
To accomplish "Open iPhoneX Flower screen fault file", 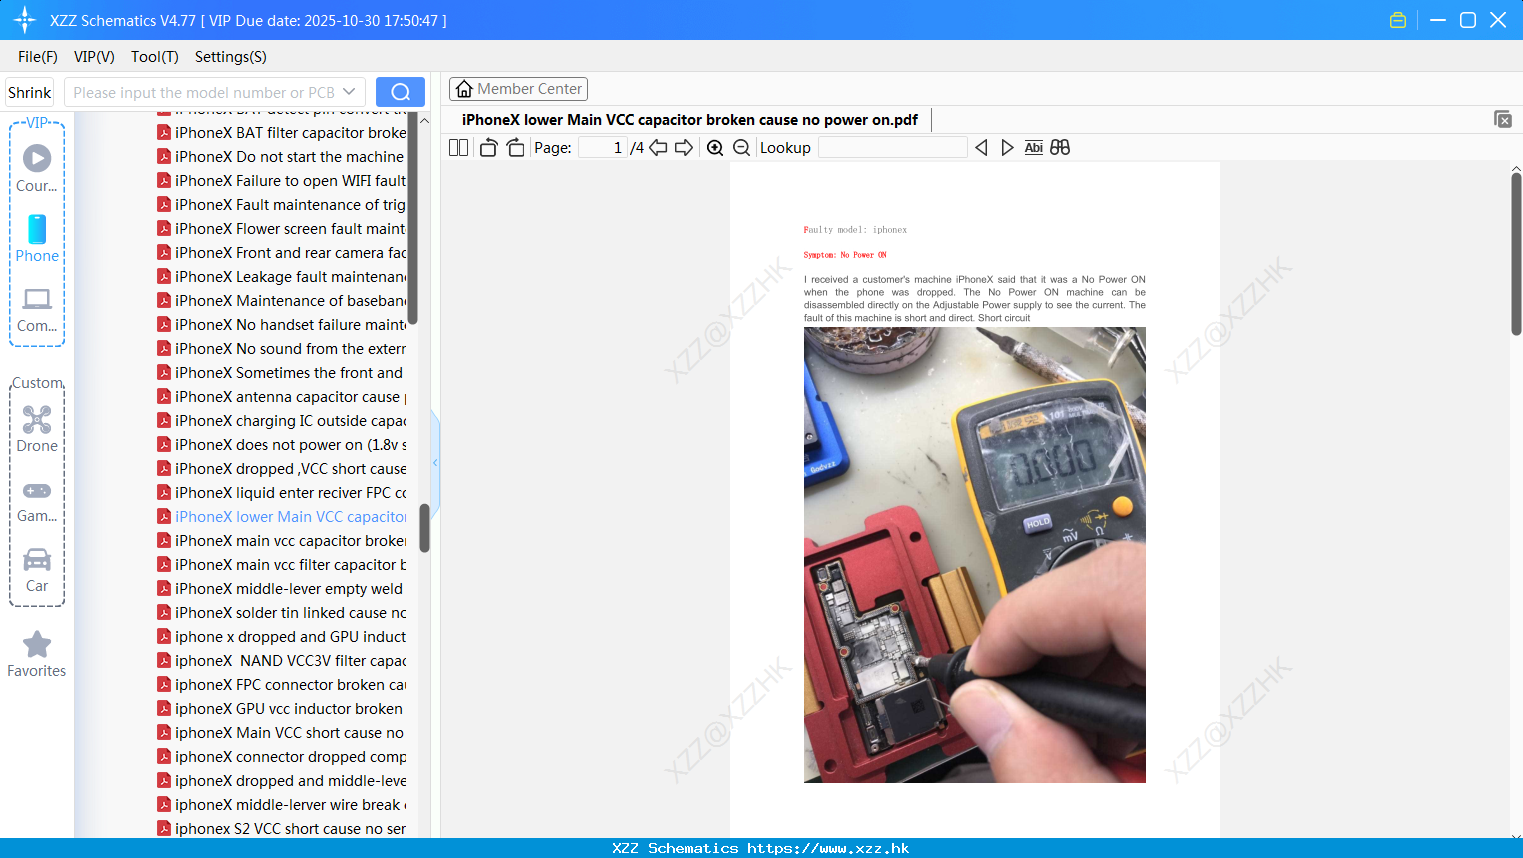I will tap(282, 229).
